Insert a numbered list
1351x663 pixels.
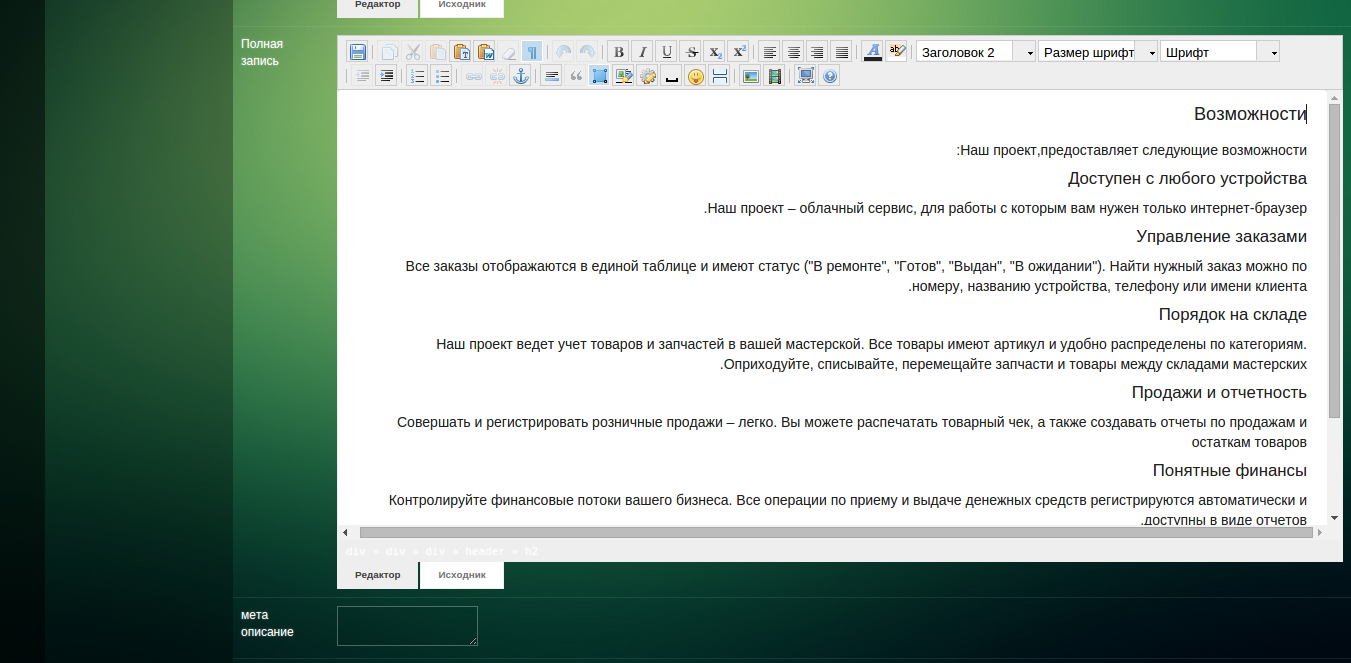point(418,76)
